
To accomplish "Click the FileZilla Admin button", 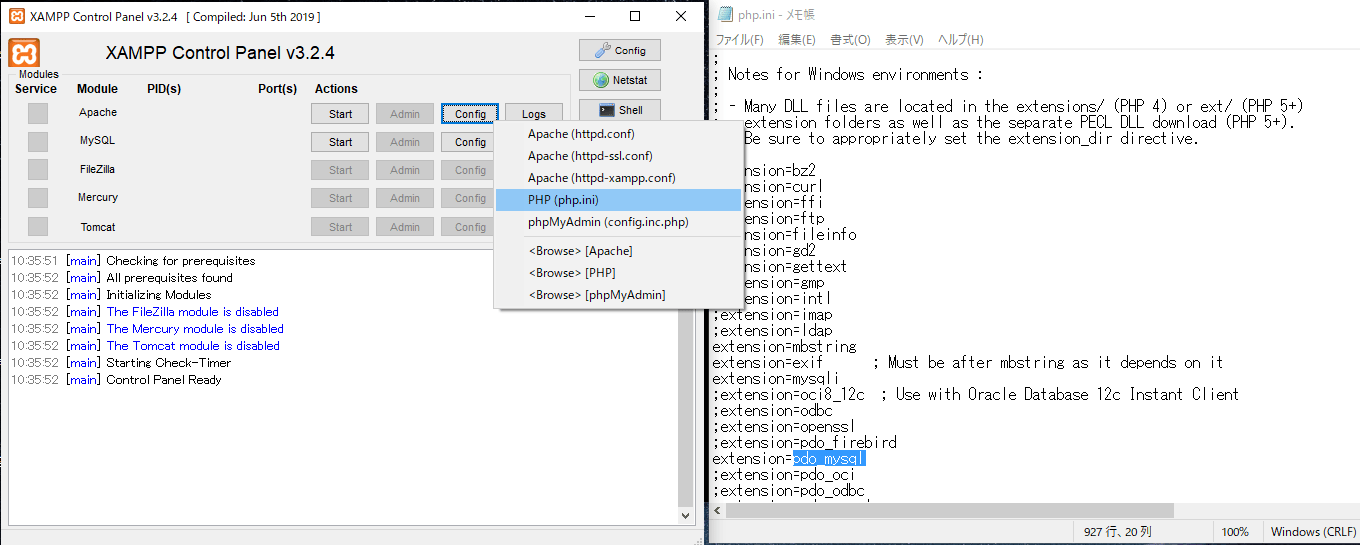I will point(405,170).
